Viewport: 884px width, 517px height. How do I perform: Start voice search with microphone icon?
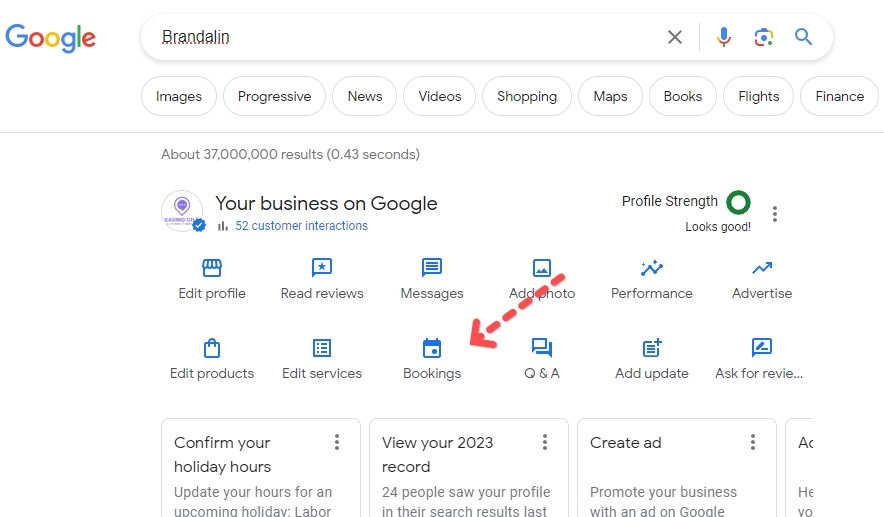click(x=724, y=37)
